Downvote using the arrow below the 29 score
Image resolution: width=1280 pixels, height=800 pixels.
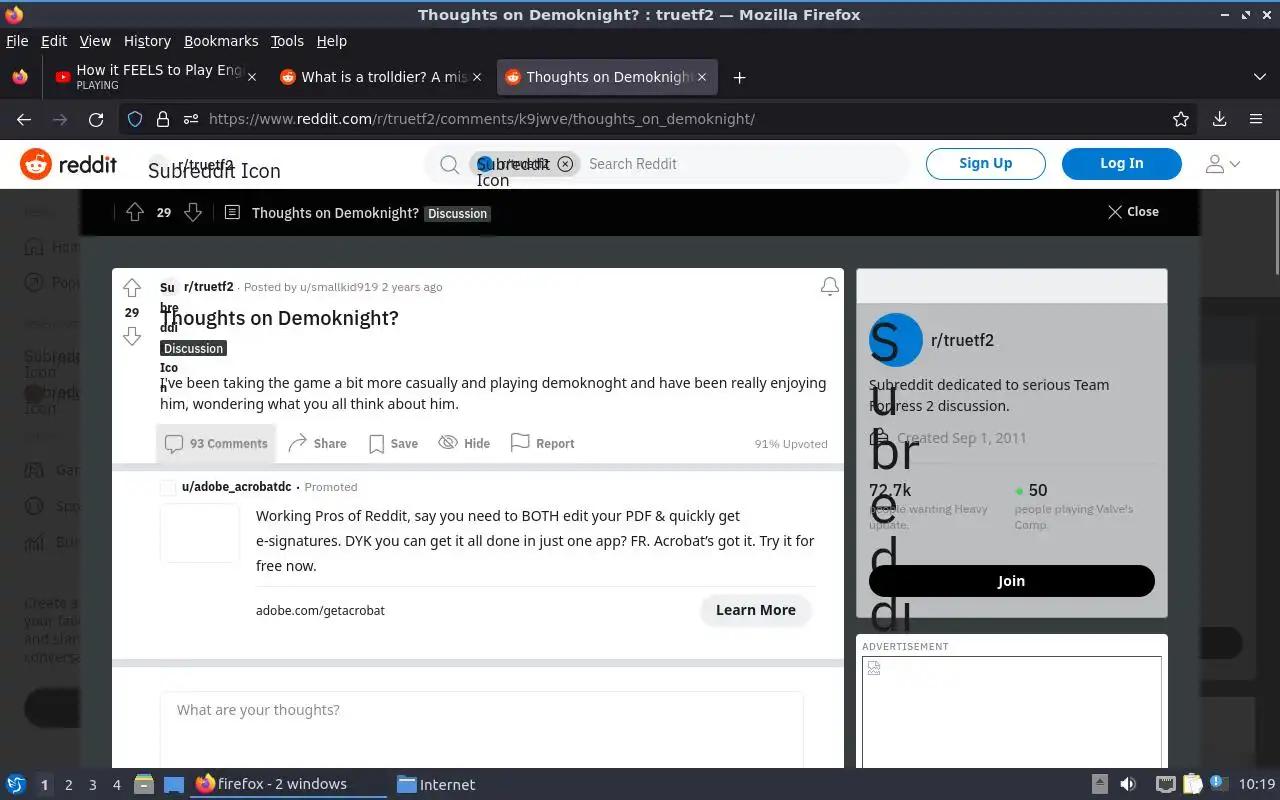(132, 336)
